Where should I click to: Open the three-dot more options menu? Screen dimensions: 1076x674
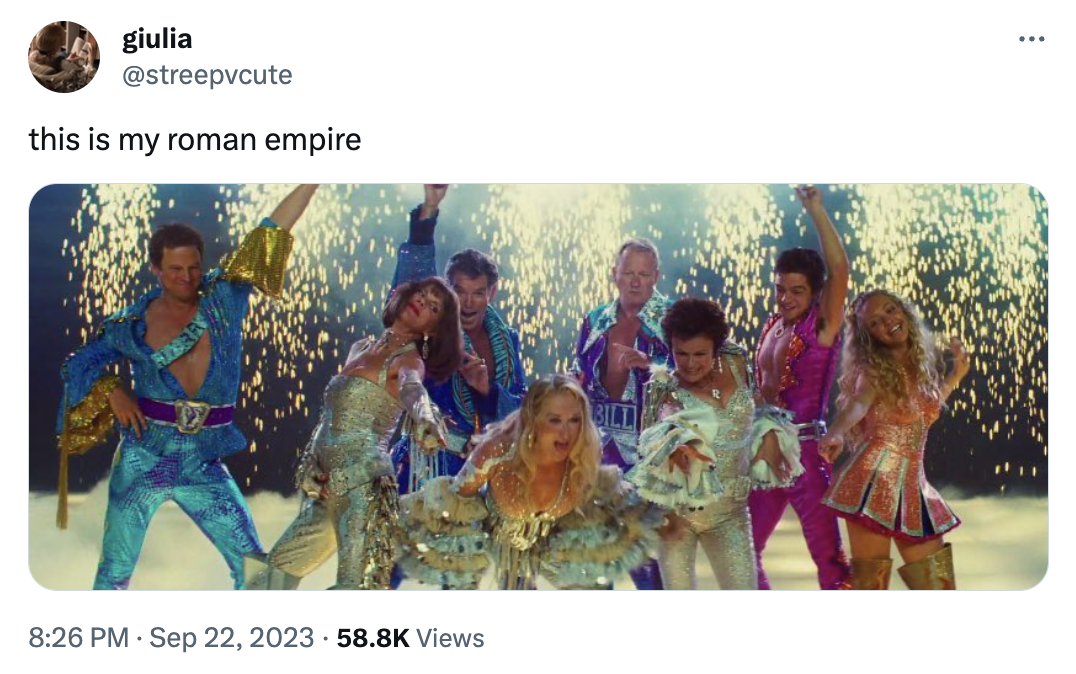click(1030, 40)
